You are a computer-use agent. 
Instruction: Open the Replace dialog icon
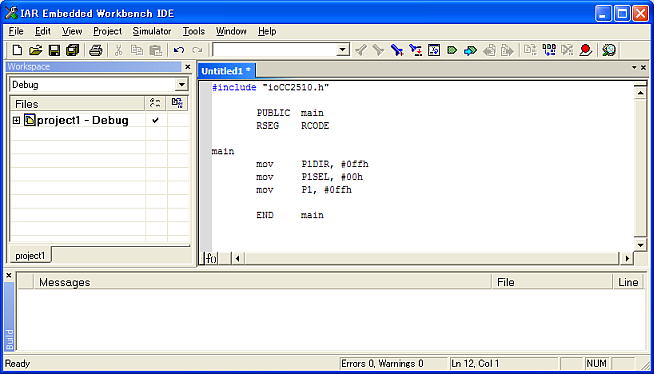tap(415, 50)
